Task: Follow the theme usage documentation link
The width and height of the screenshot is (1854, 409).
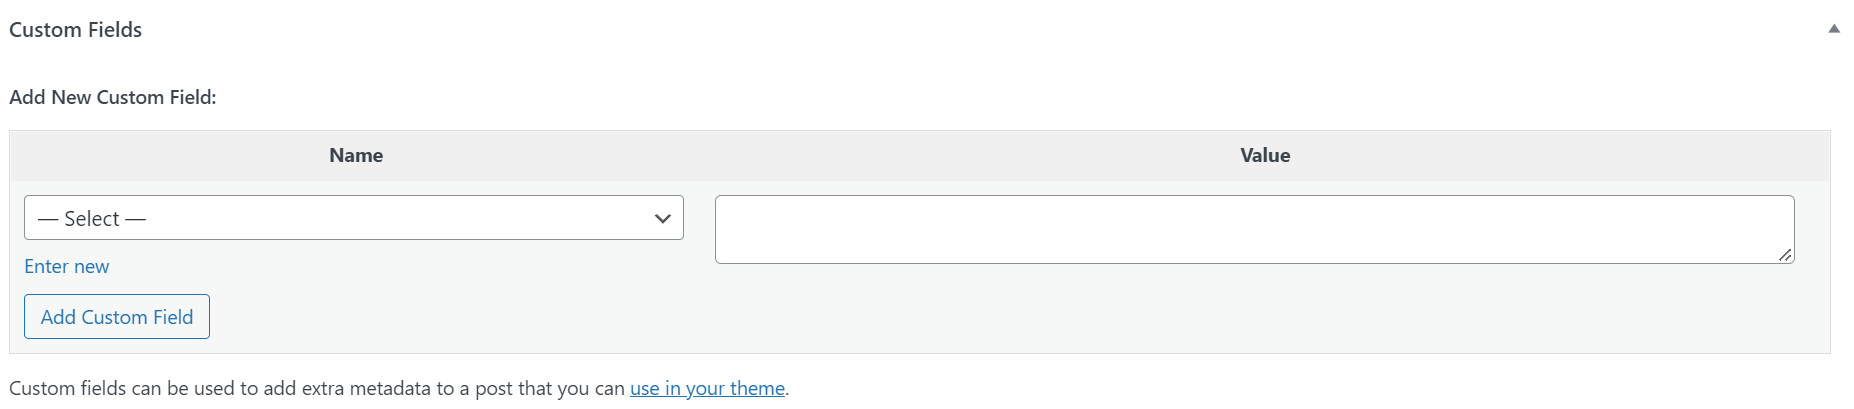Action: coord(707,388)
